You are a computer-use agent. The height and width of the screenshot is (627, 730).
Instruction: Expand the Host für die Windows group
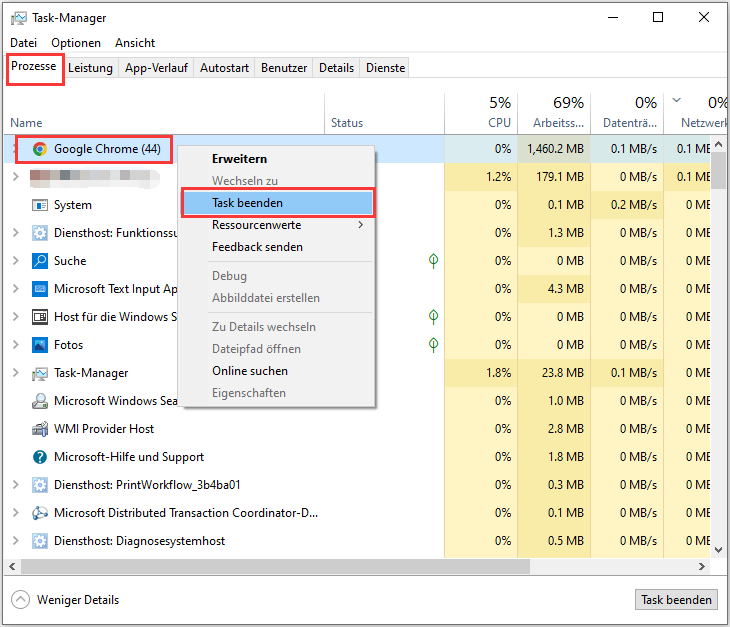(16, 317)
